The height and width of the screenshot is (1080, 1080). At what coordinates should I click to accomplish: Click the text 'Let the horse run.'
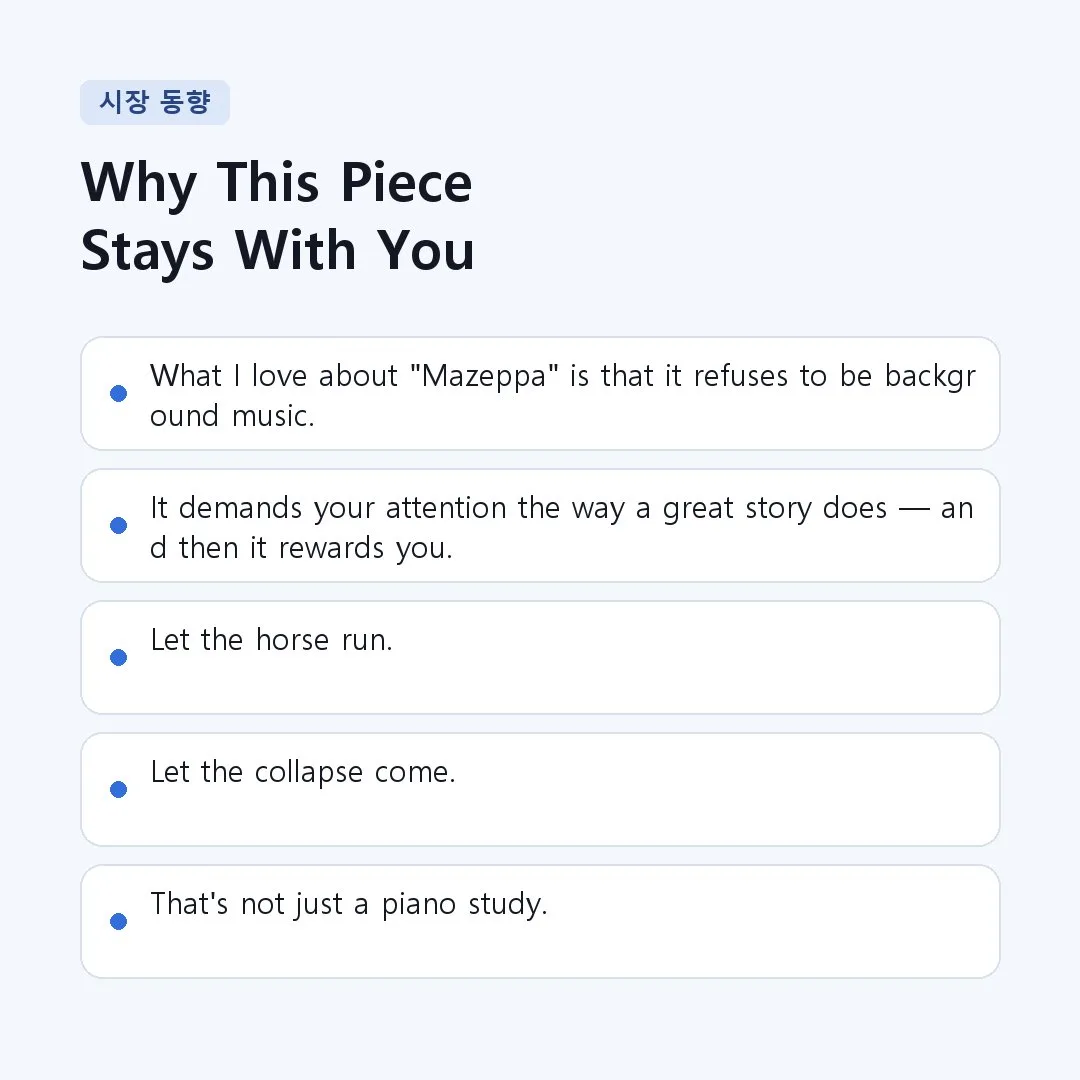[271, 640]
